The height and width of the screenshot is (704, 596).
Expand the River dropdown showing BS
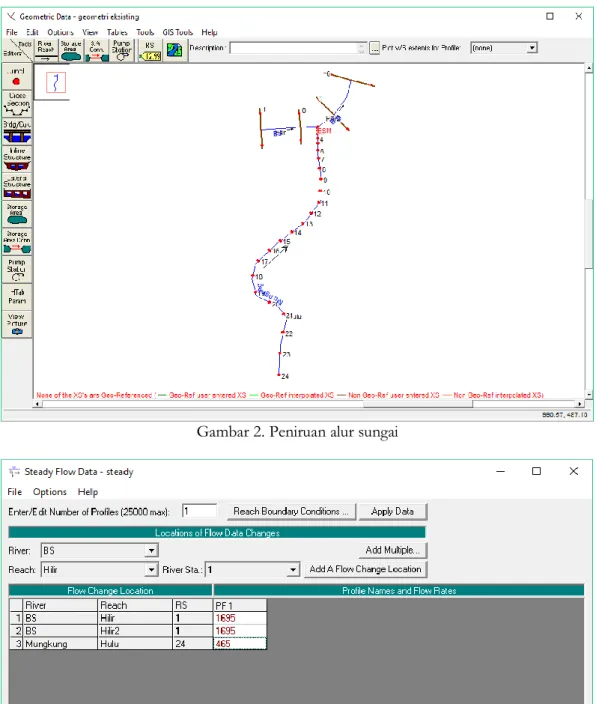tap(151, 550)
